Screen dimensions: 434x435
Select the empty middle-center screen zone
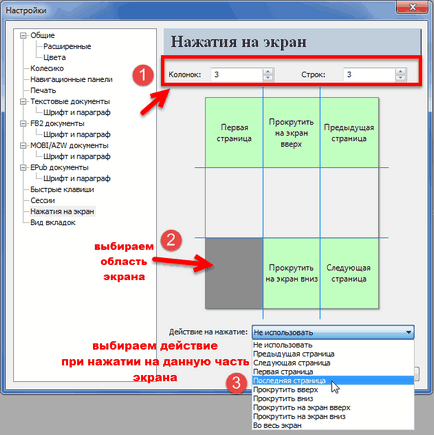click(291, 203)
